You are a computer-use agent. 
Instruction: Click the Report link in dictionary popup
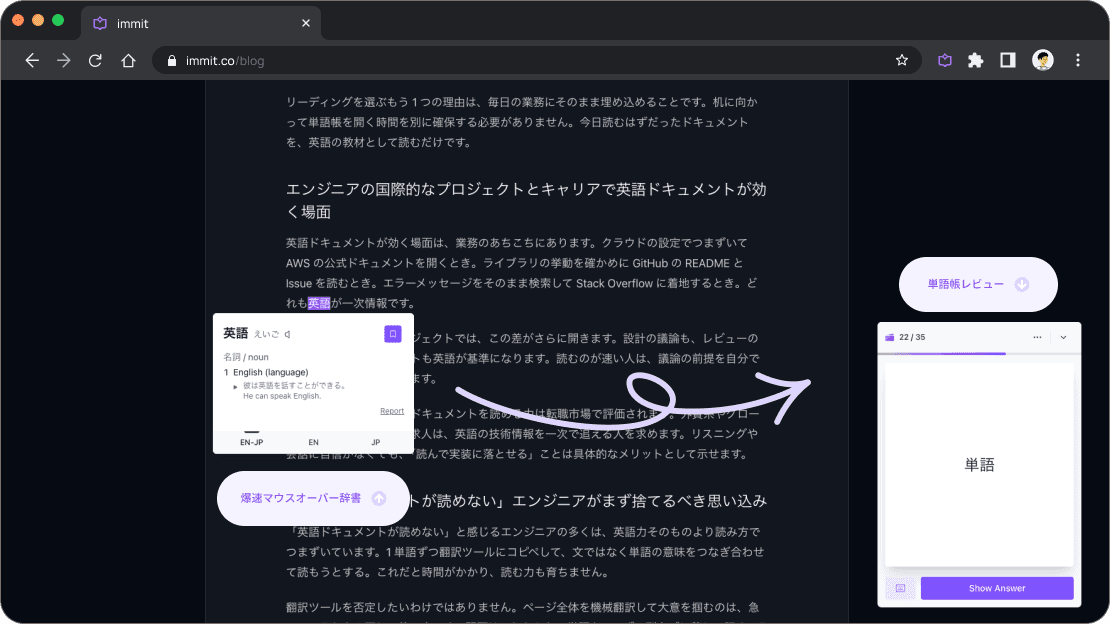click(x=391, y=411)
